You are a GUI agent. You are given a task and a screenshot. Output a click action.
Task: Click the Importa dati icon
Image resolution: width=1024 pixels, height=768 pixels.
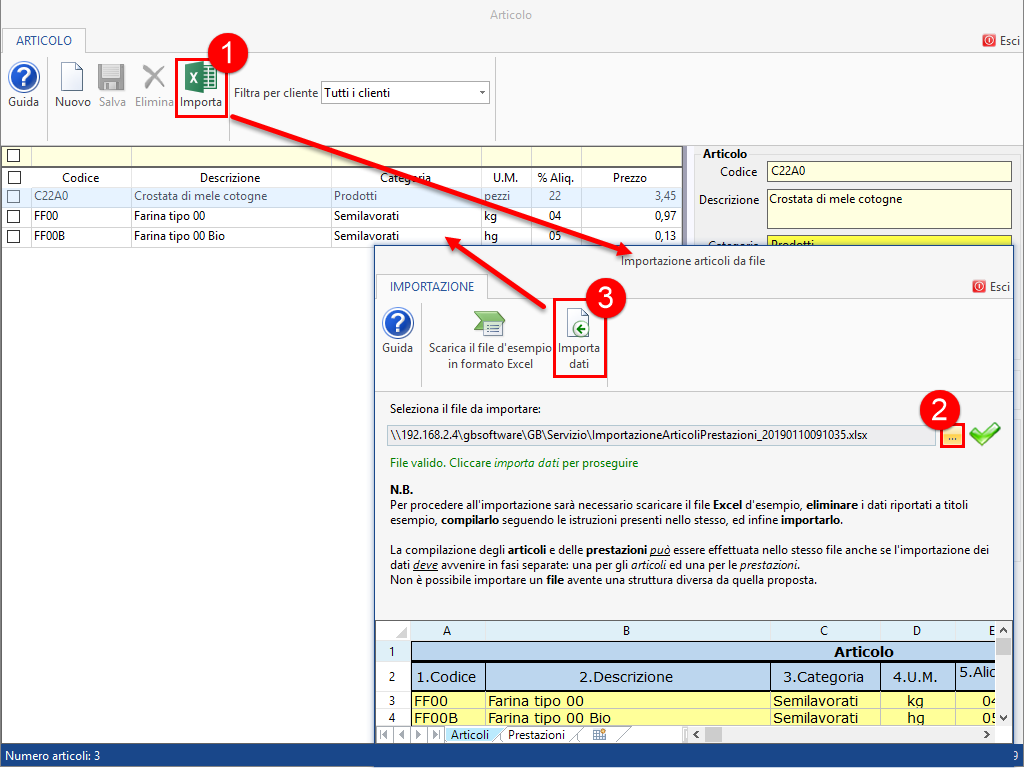click(x=579, y=324)
